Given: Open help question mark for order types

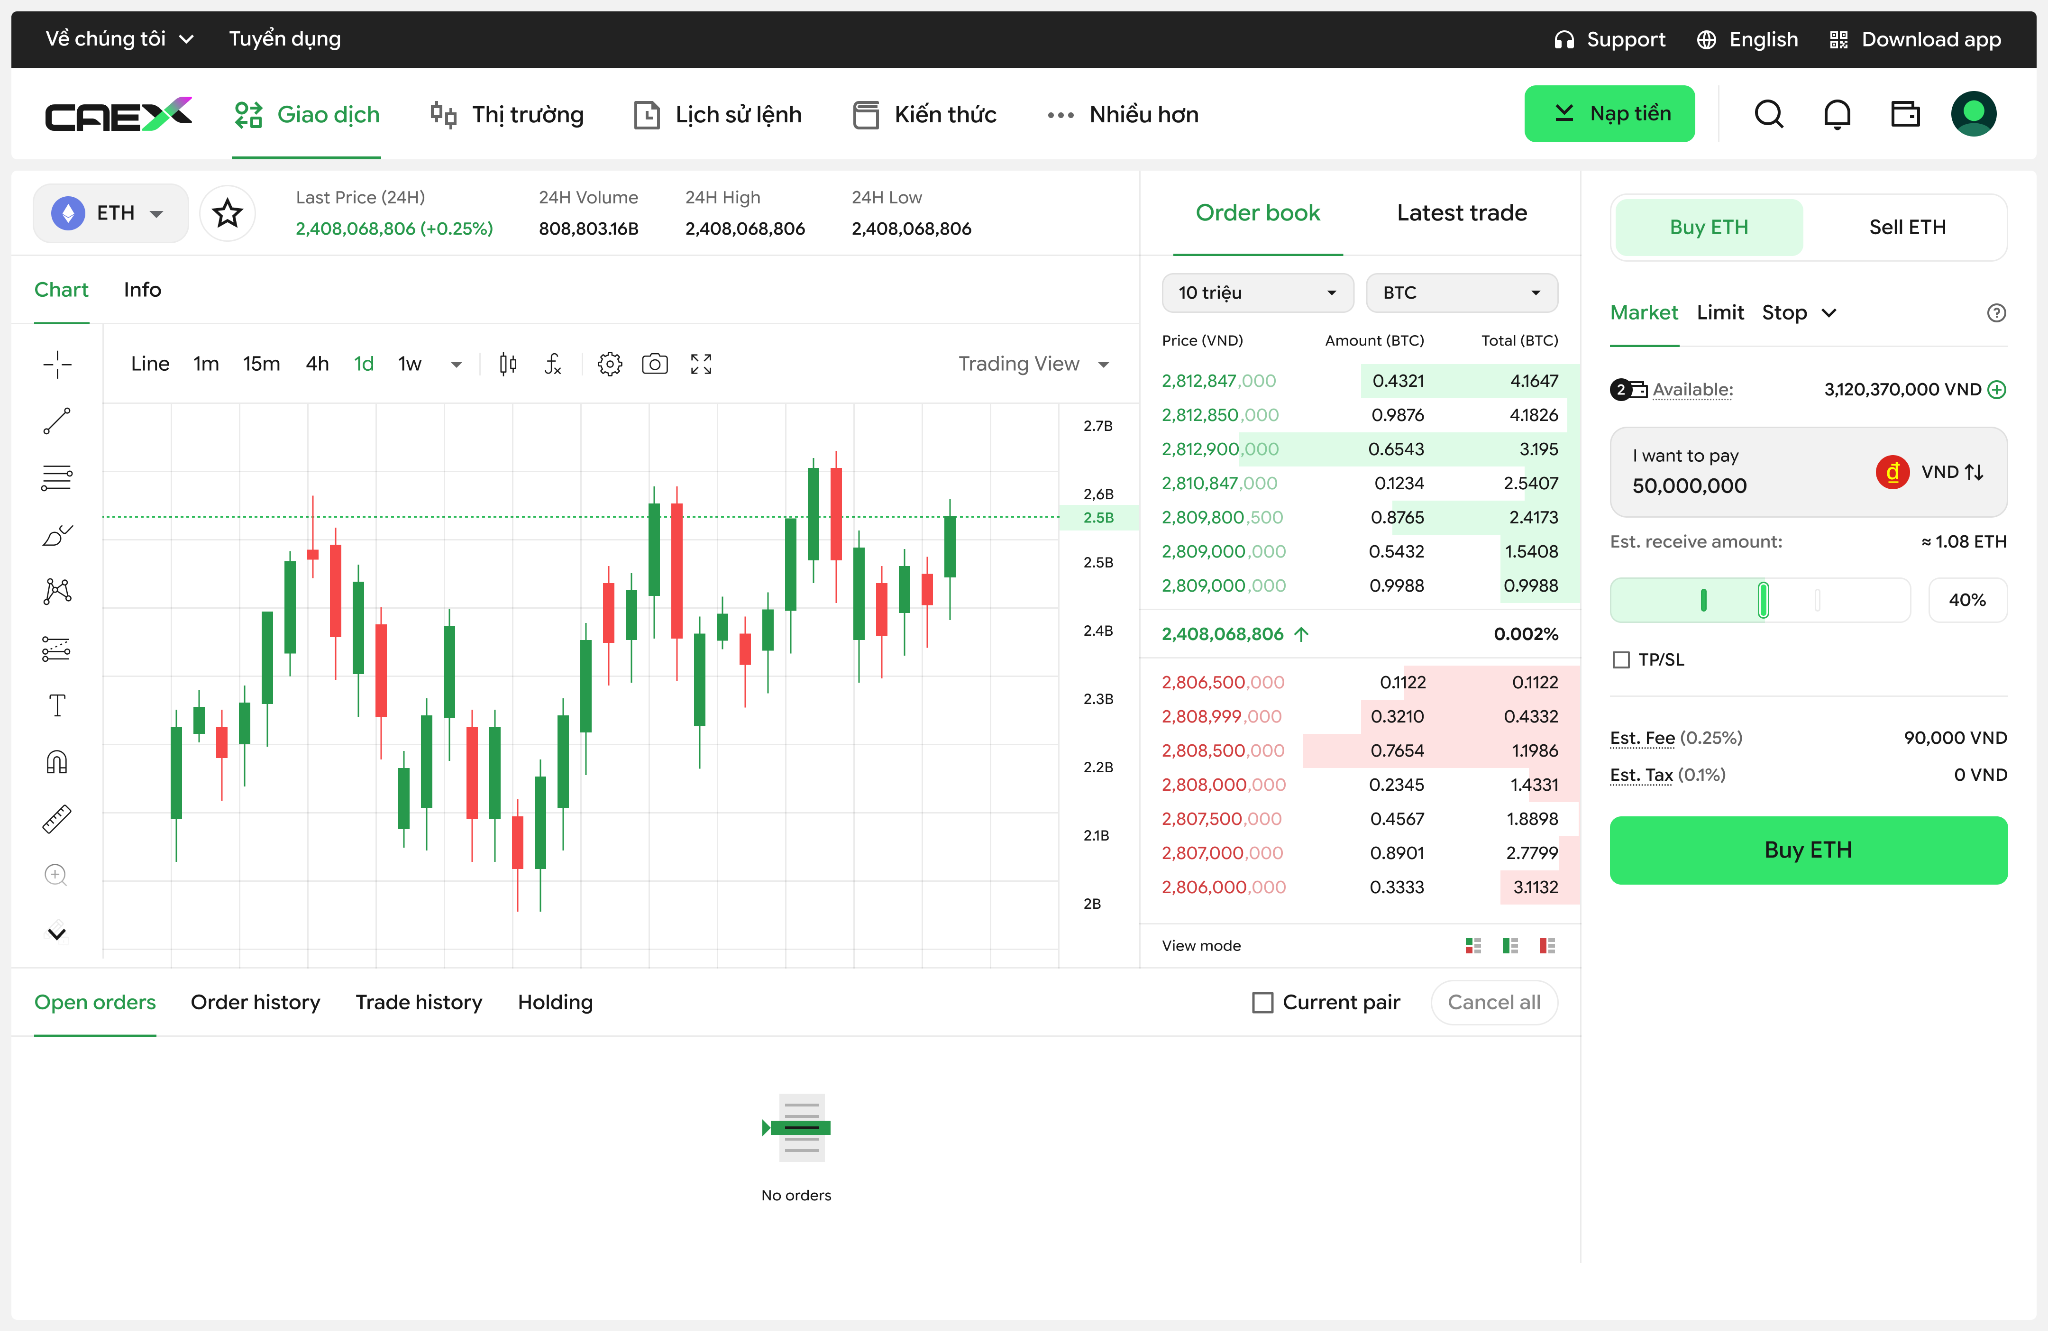Looking at the screenshot, I should click(x=1996, y=313).
